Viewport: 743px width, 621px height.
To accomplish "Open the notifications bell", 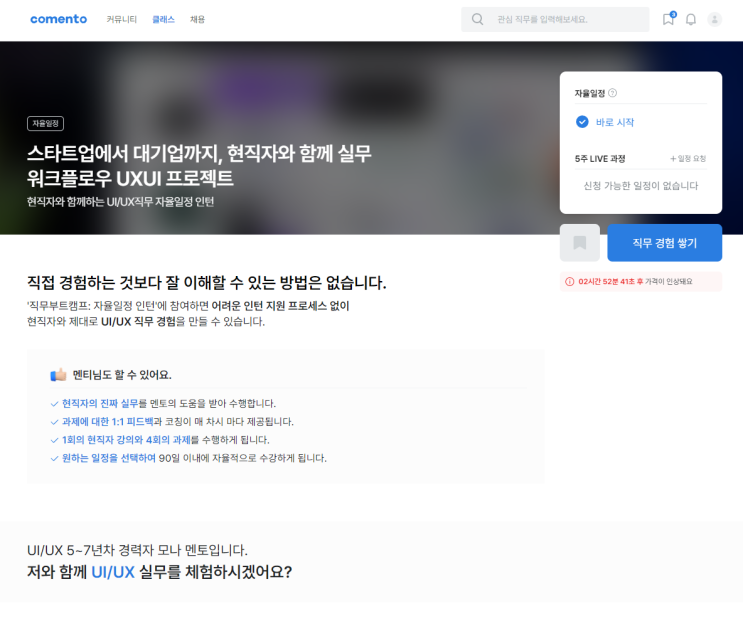I will 690,19.
